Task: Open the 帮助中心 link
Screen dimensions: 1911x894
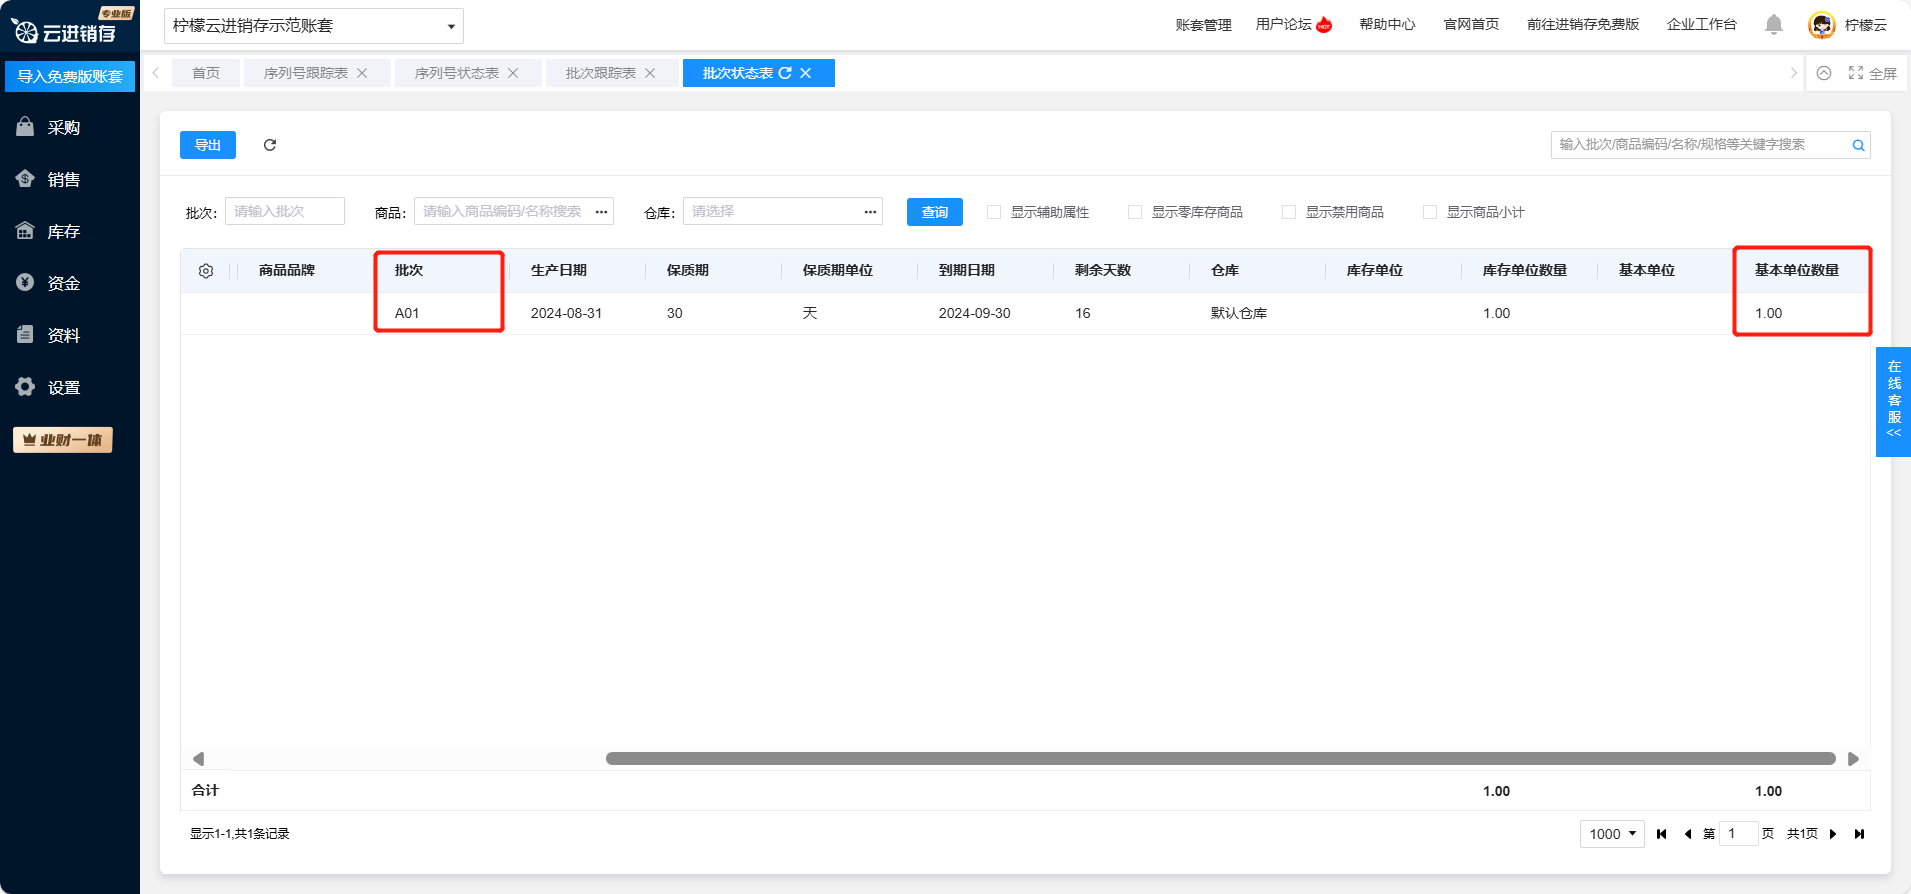Action: 1387,25
